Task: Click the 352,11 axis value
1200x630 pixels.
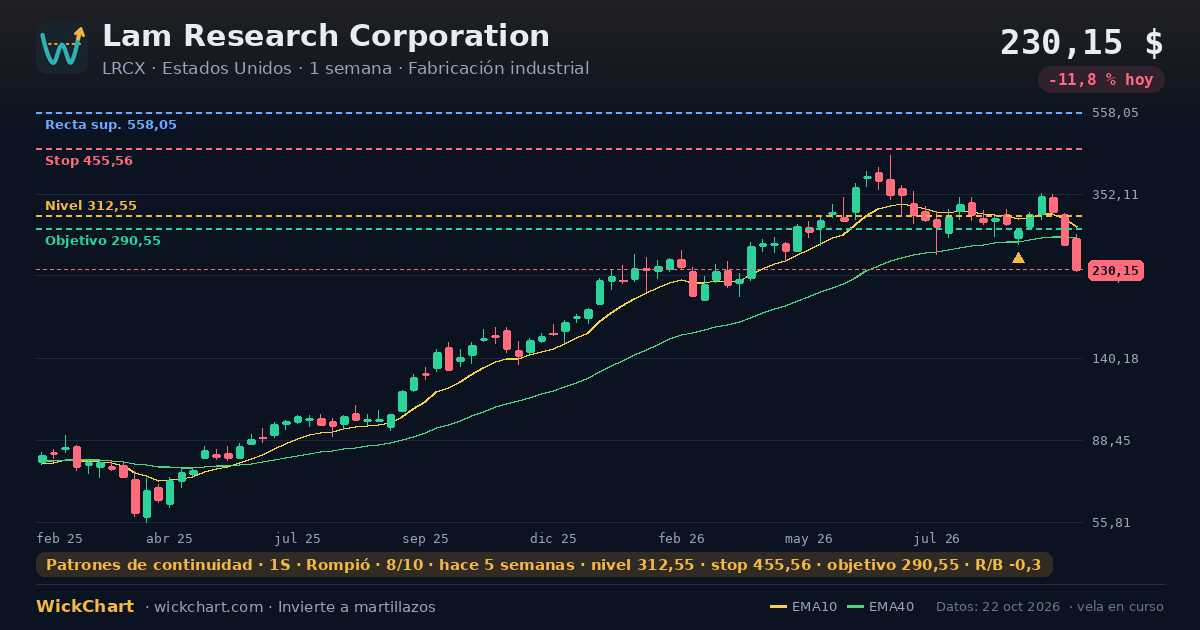Action: [x=1117, y=195]
